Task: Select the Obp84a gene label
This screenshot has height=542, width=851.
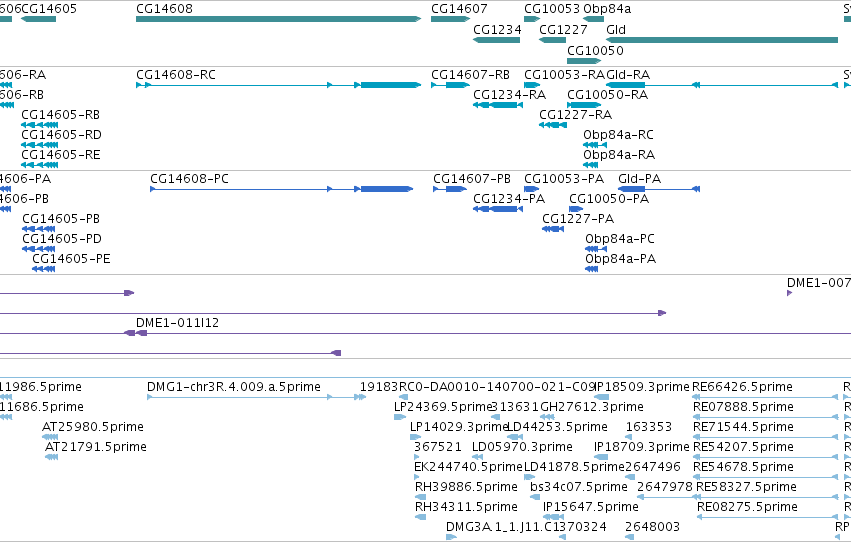Action: pyautogui.click(x=607, y=9)
